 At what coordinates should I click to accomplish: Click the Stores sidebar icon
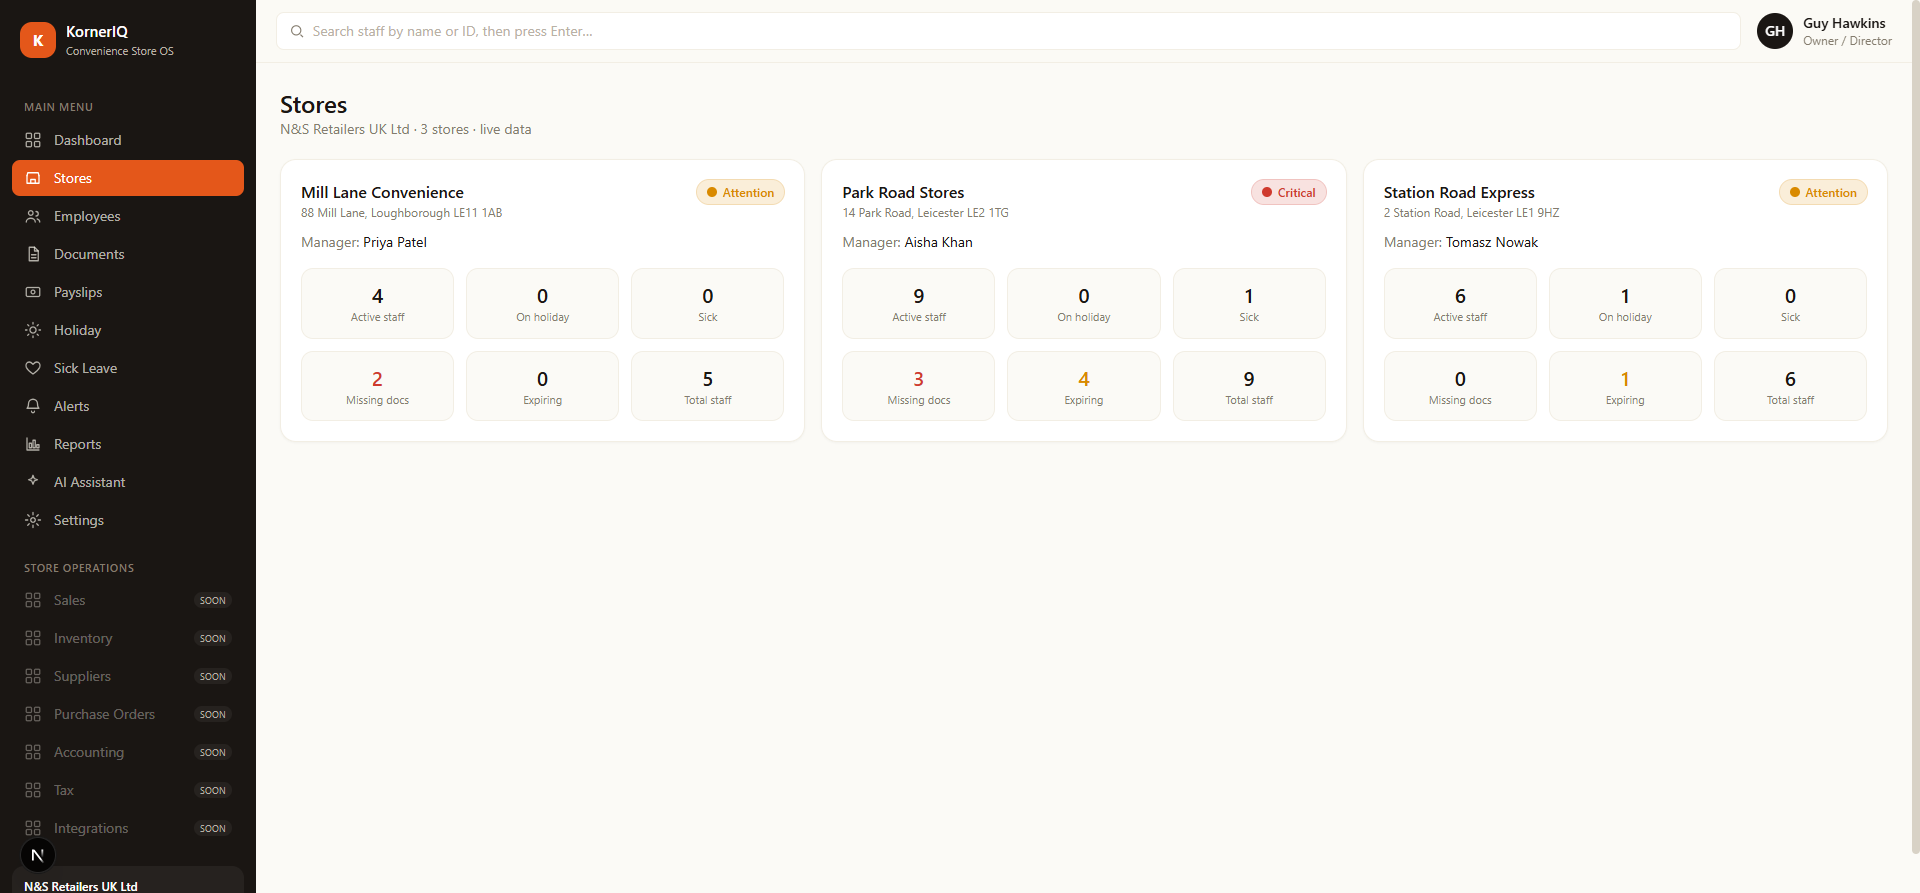tap(33, 178)
